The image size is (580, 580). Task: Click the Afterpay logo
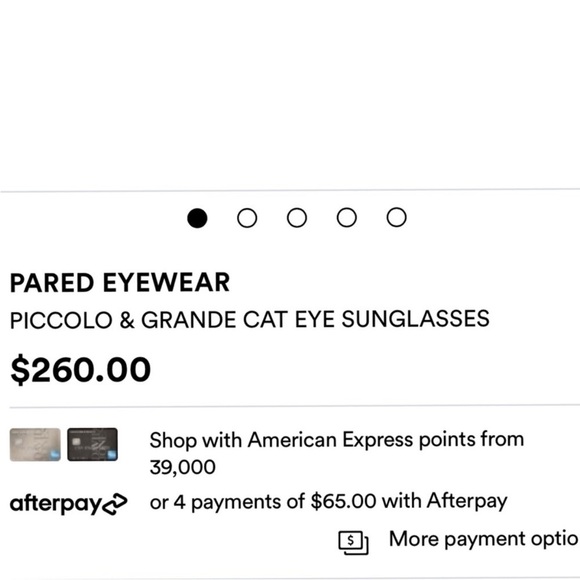click(x=68, y=504)
